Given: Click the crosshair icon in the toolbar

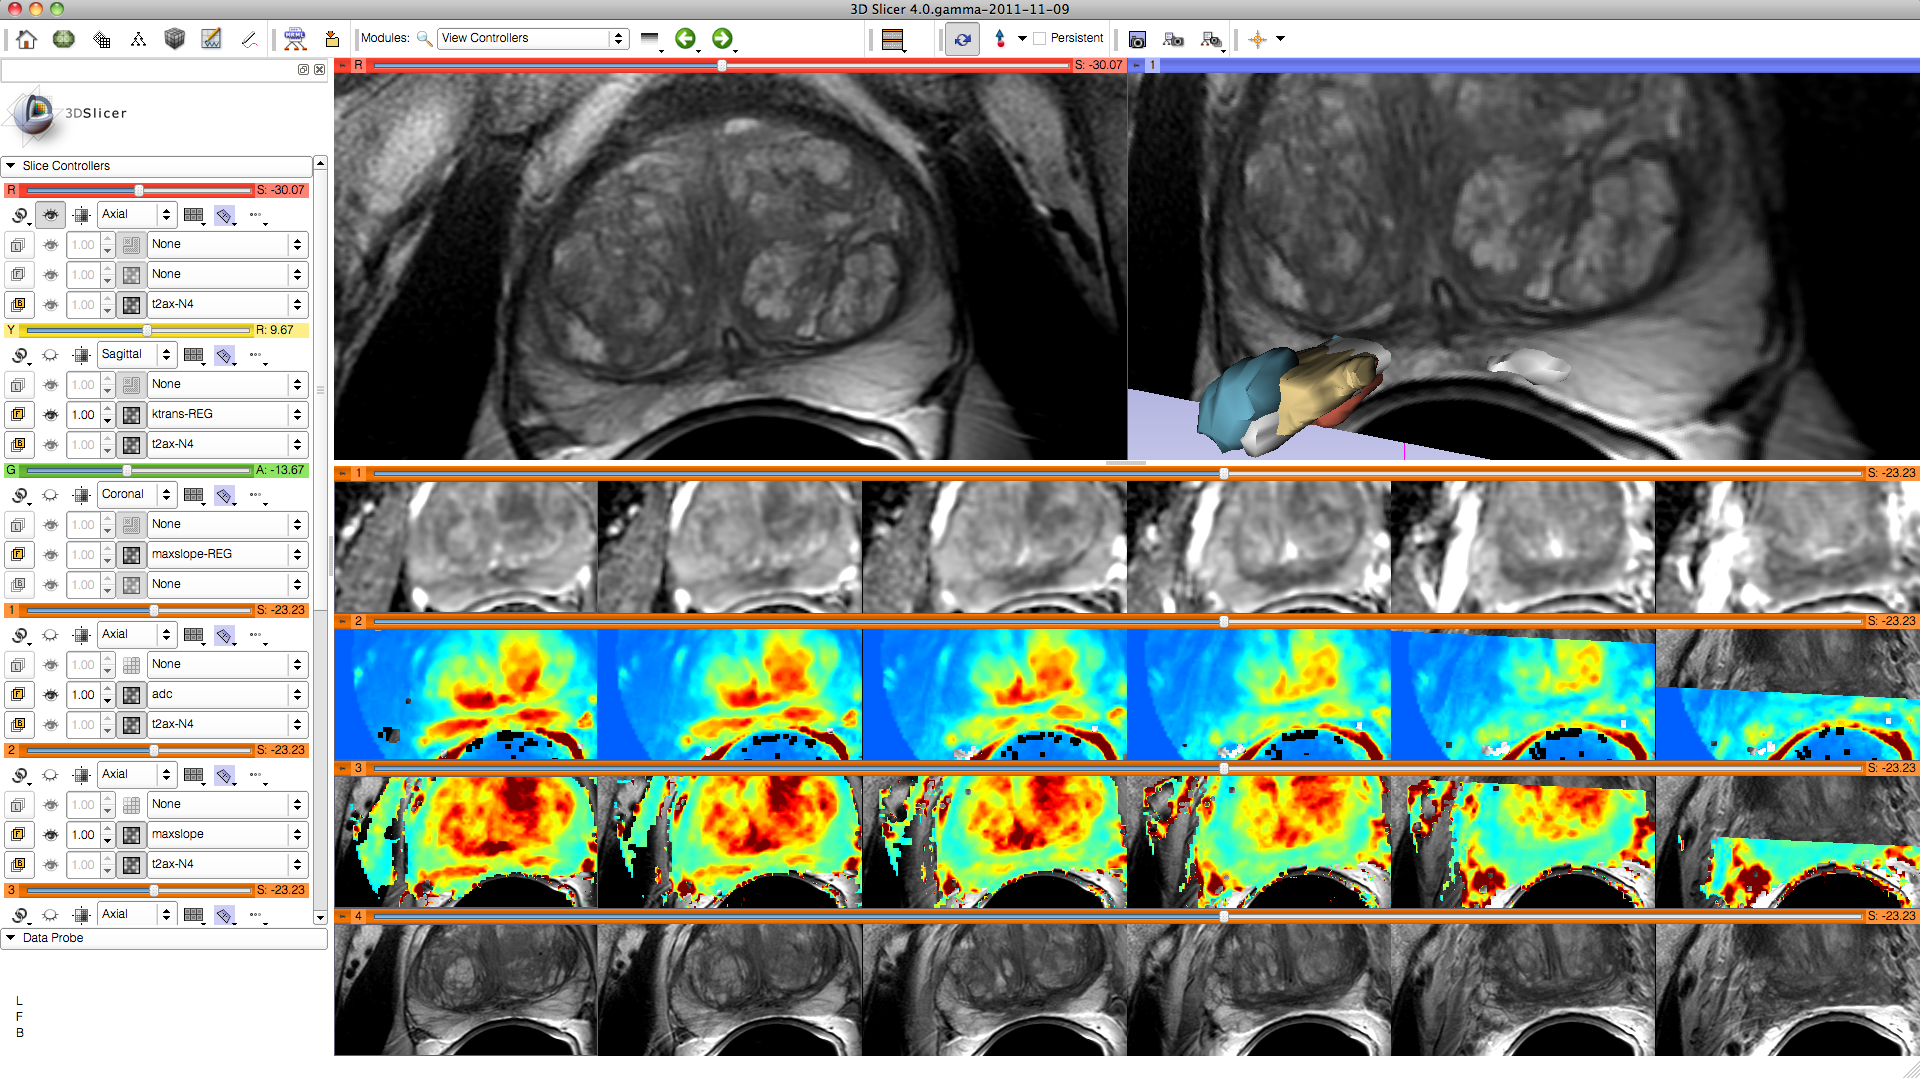Looking at the screenshot, I should [1257, 39].
